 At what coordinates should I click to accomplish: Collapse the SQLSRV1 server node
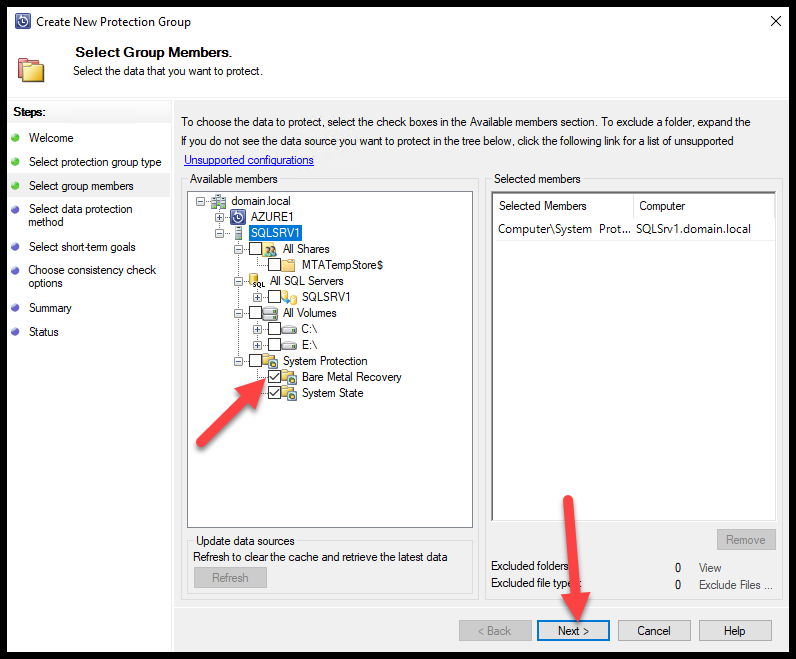pos(219,234)
